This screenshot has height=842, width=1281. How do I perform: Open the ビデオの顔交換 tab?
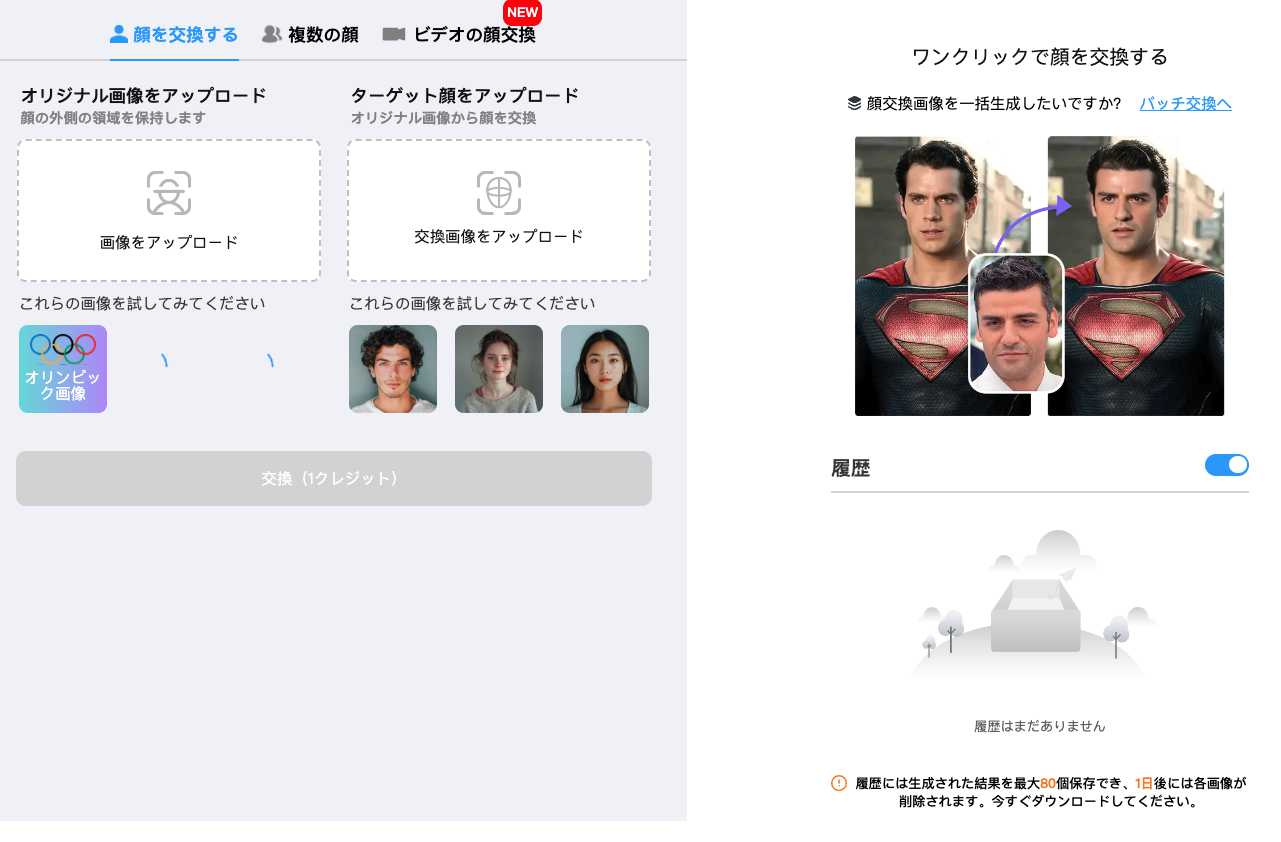point(459,35)
